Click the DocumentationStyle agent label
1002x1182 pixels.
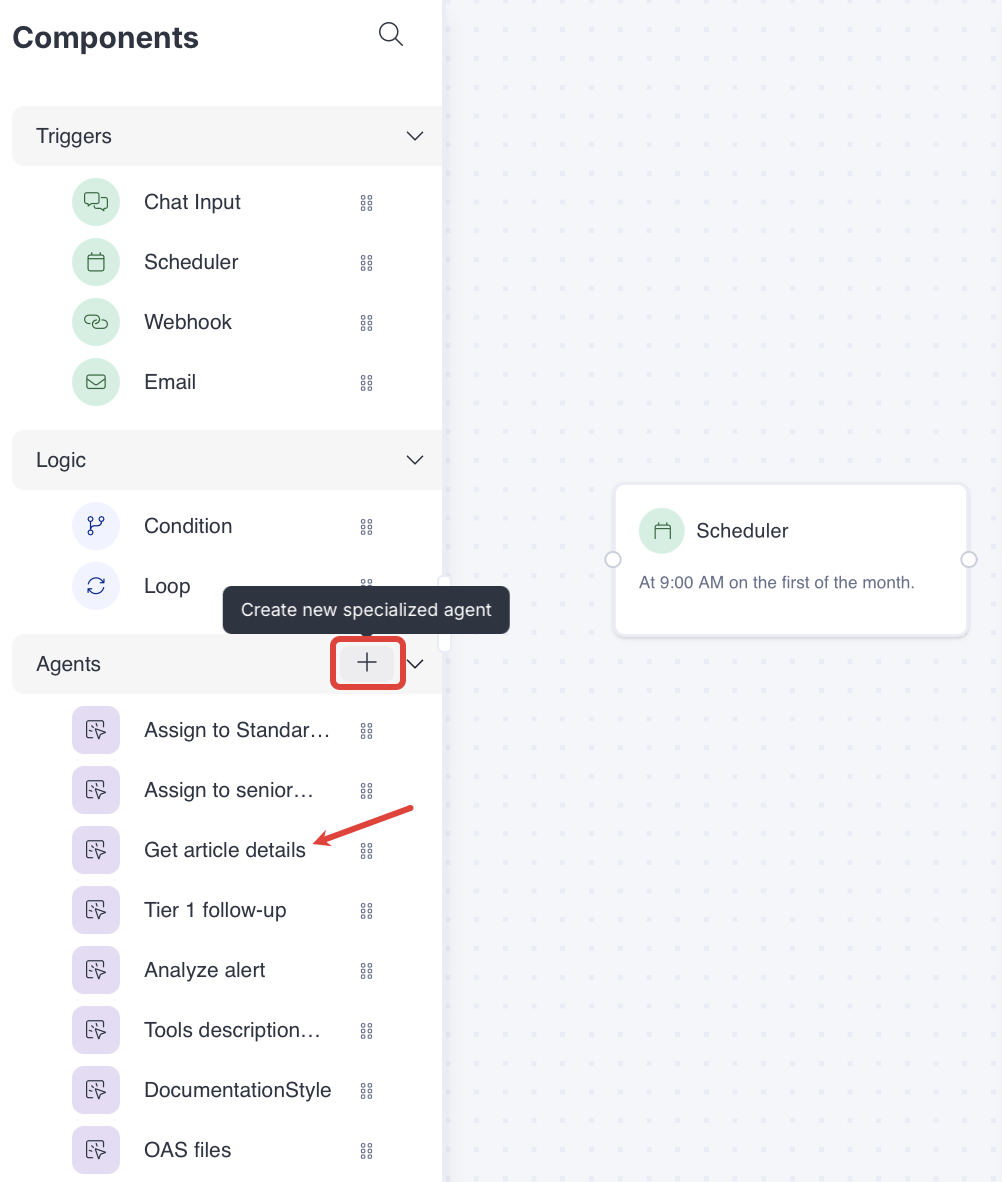pyautogui.click(x=237, y=1090)
